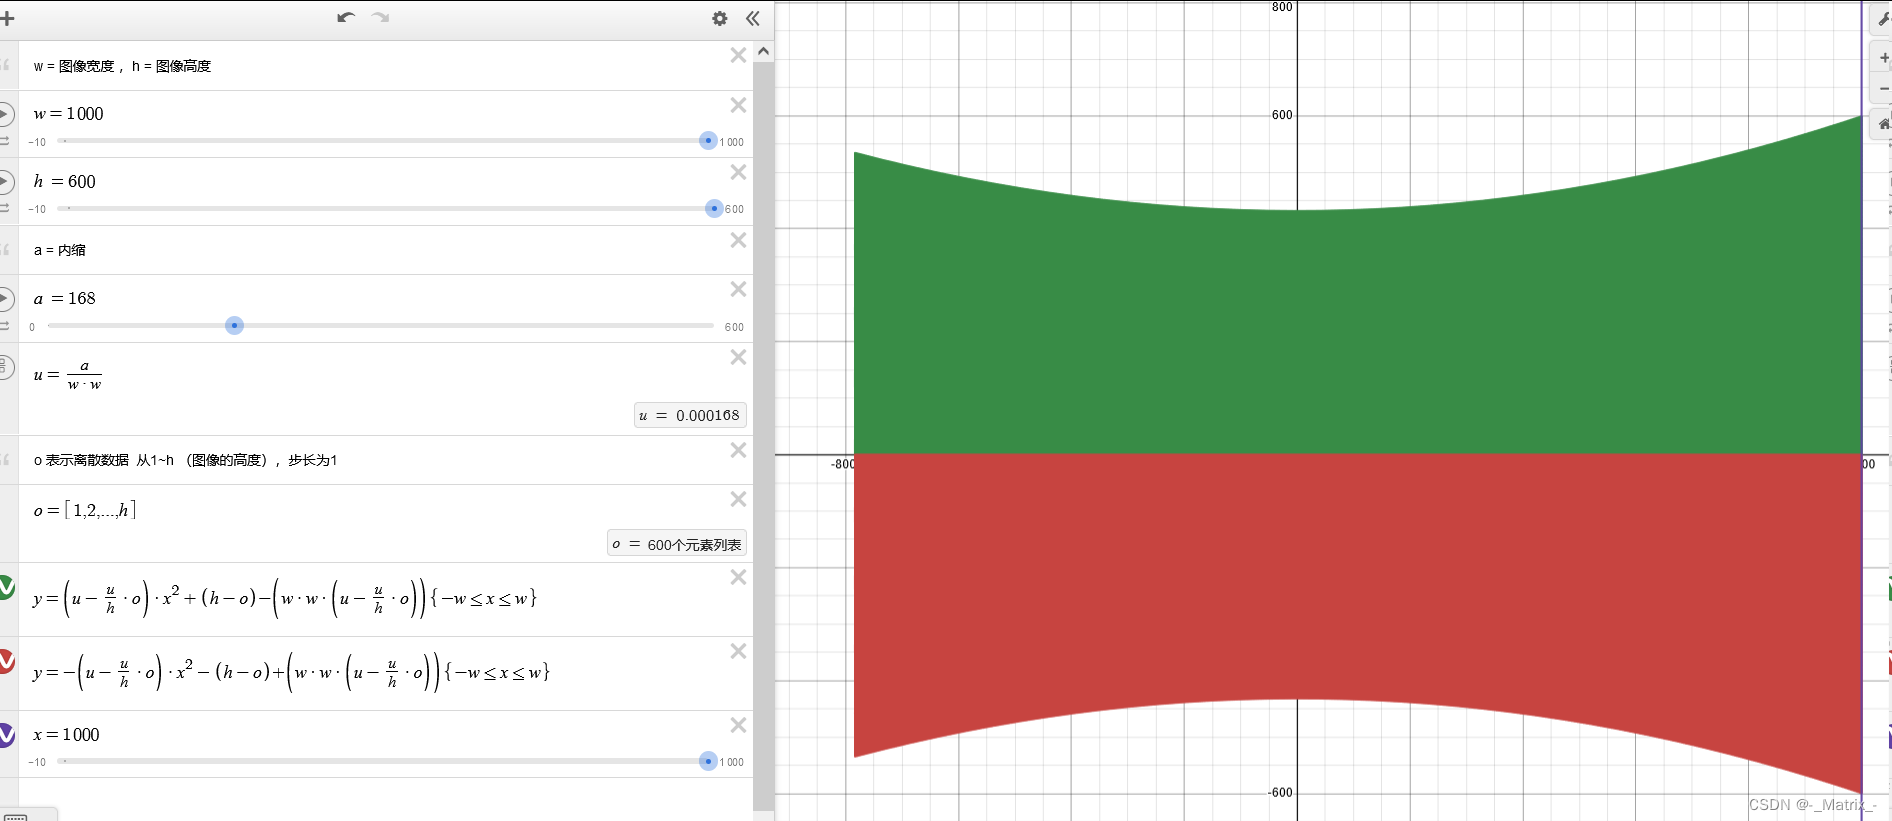Delete the green parabola expression row
Image resolution: width=1892 pixels, height=821 pixels.
pyautogui.click(x=738, y=577)
